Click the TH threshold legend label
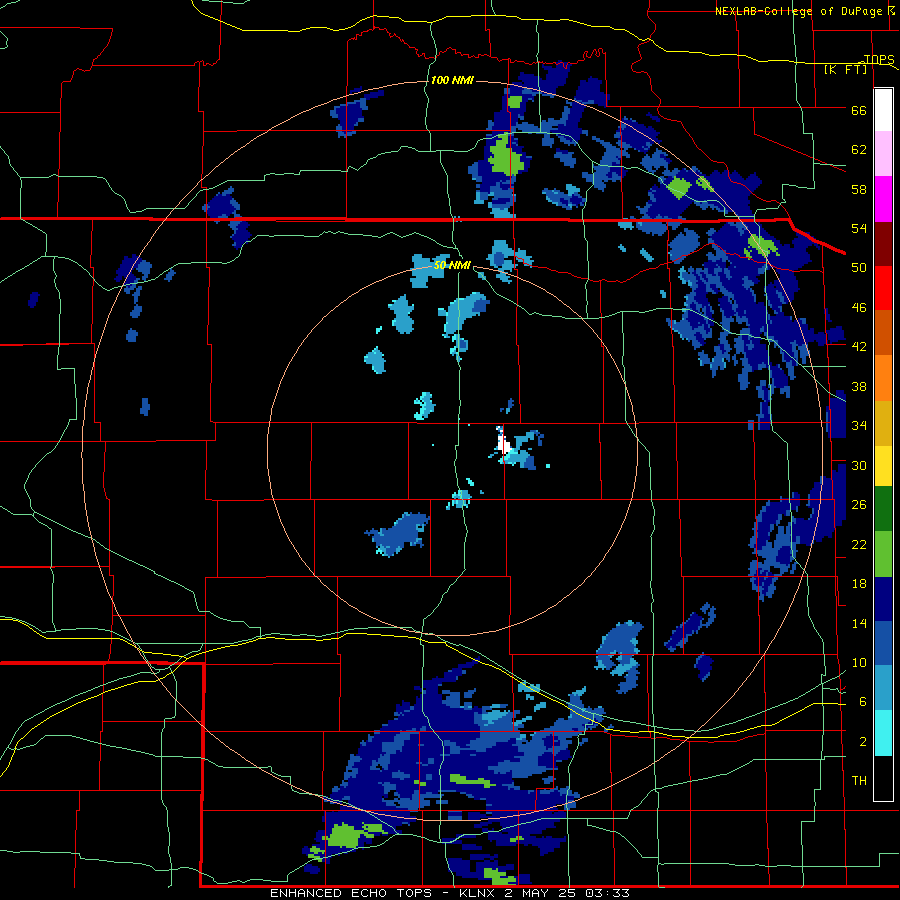The width and height of the screenshot is (900, 900). 859,780
